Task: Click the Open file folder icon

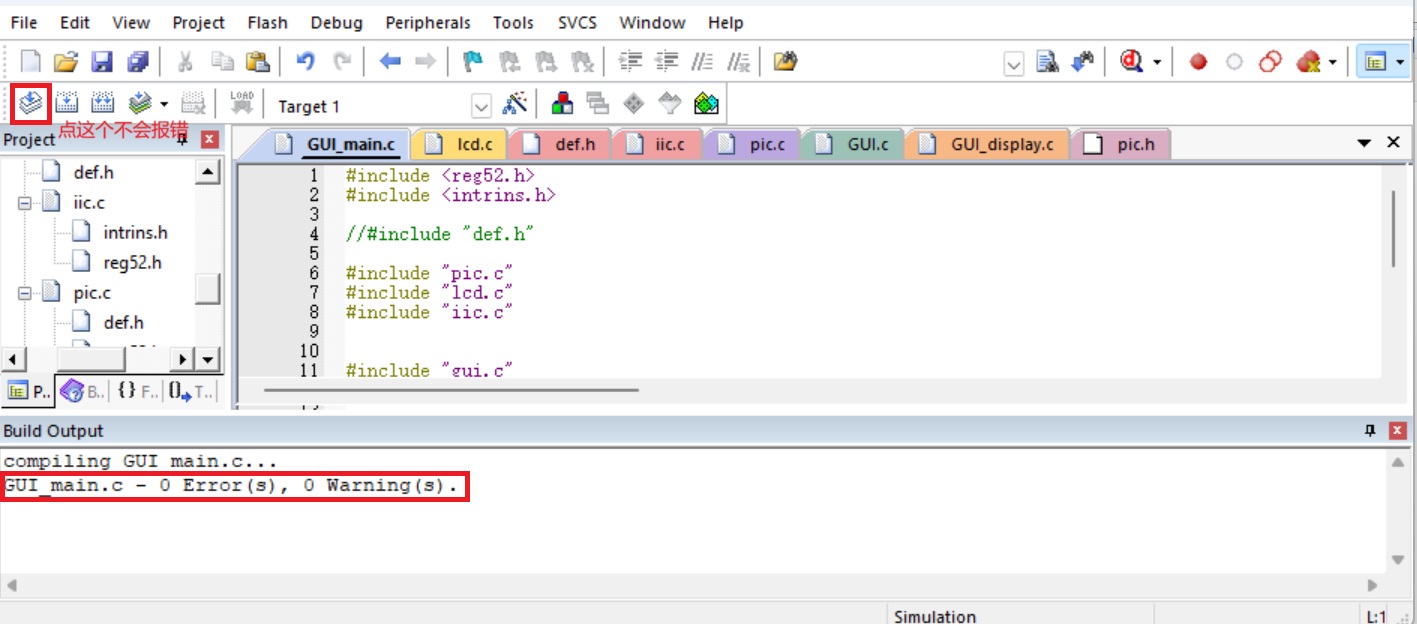Action: 66,62
